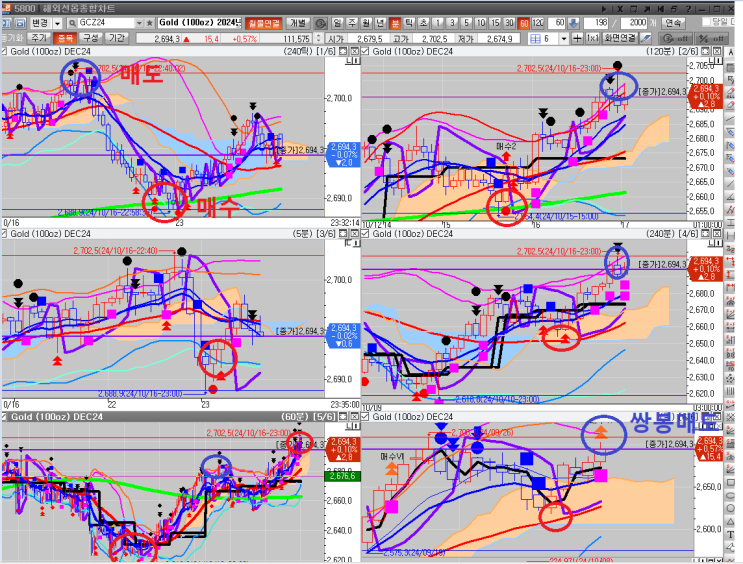The height and width of the screenshot is (564, 743).
Task: Select the single eraser tool in sidebar
Action: (x=731, y=105)
